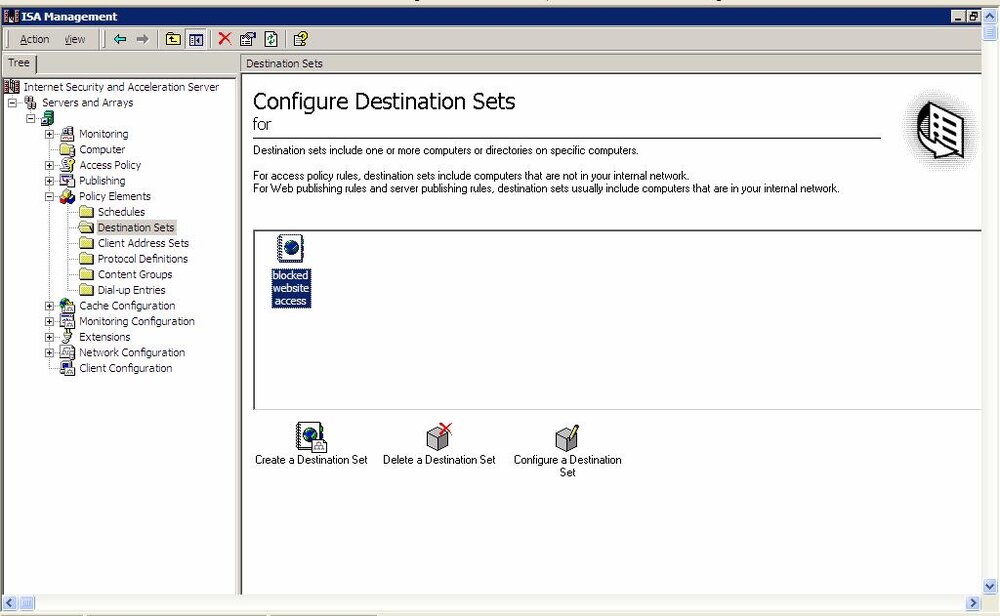The height and width of the screenshot is (616, 1000).
Task: Toggle the Show/Hide console tree icon
Action: [196, 40]
